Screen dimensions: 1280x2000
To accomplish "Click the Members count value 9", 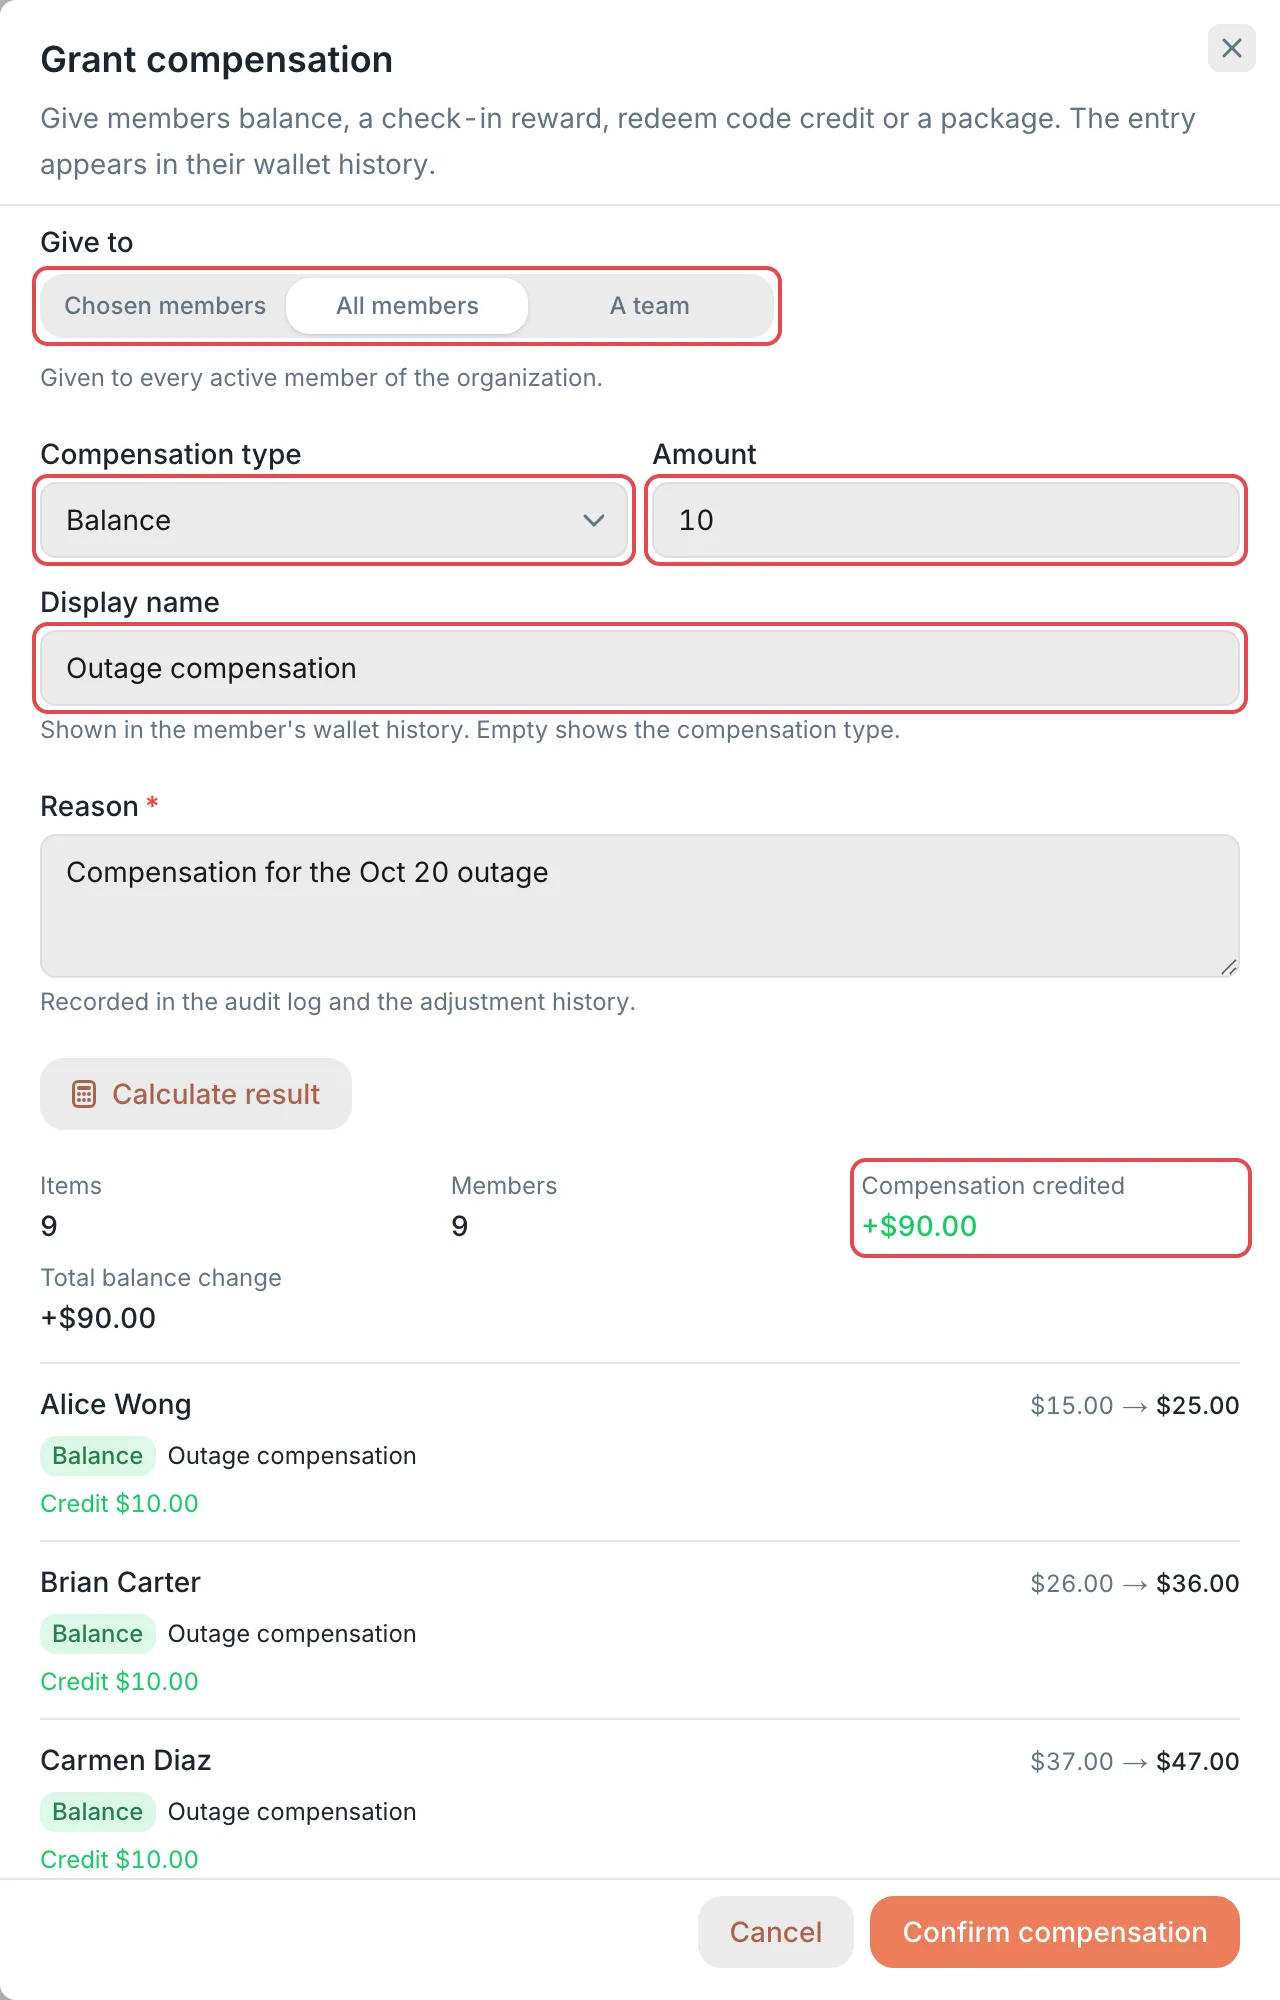I will point(460,1226).
